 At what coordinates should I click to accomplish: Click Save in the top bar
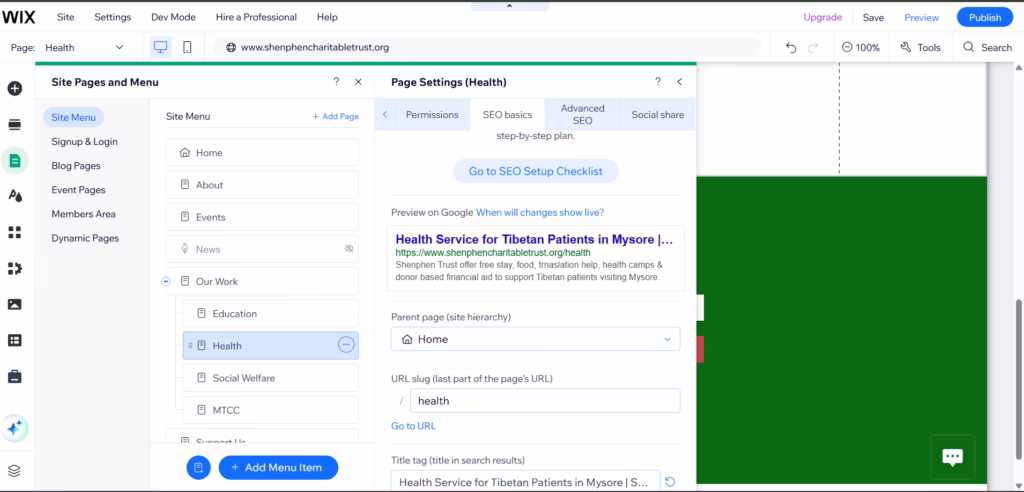(873, 18)
